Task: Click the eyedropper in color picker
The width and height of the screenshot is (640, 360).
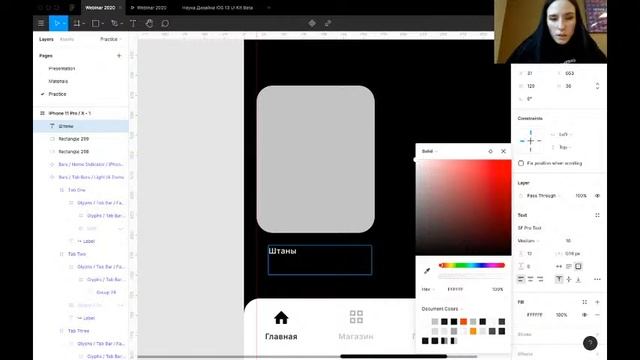Action: [427, 270]
